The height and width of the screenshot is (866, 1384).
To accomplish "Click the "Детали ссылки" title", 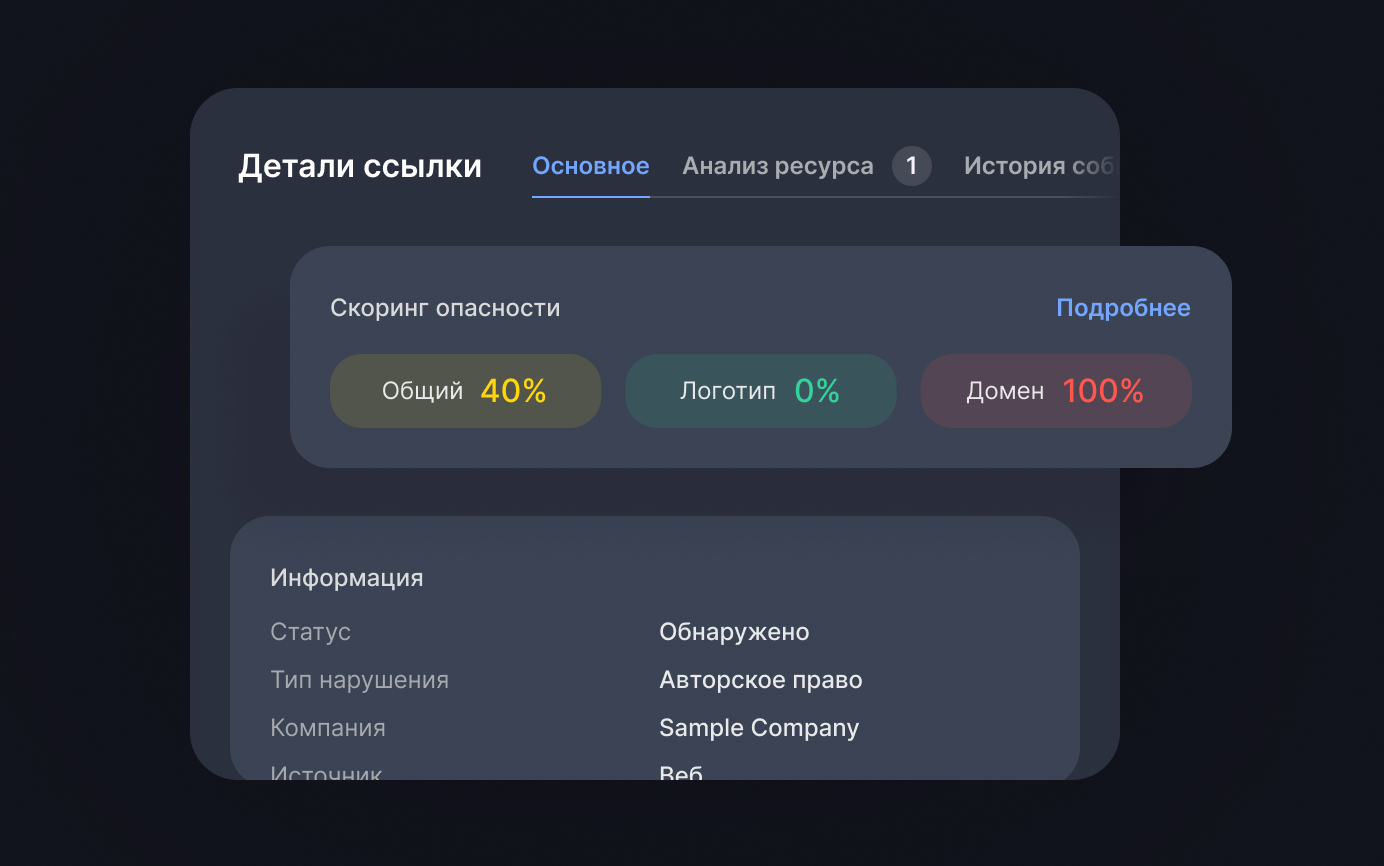I will pos(360,167).
